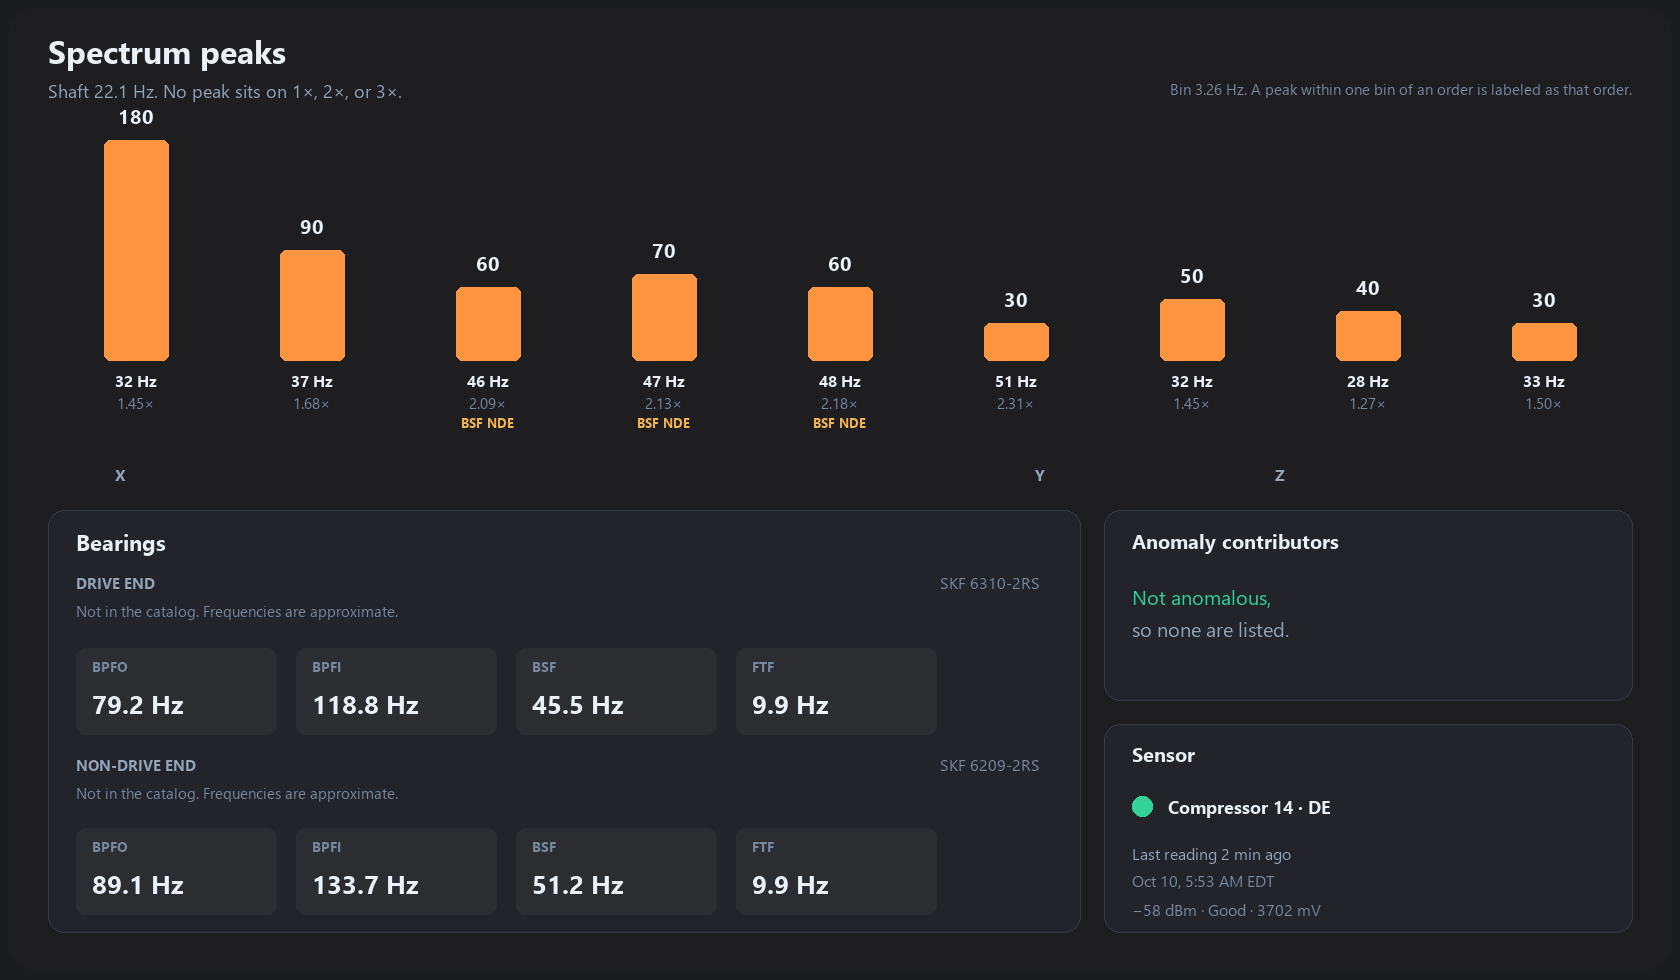Click the Bearings panel heading
This screenshot has height=980, width=1680.
point(121,543)
